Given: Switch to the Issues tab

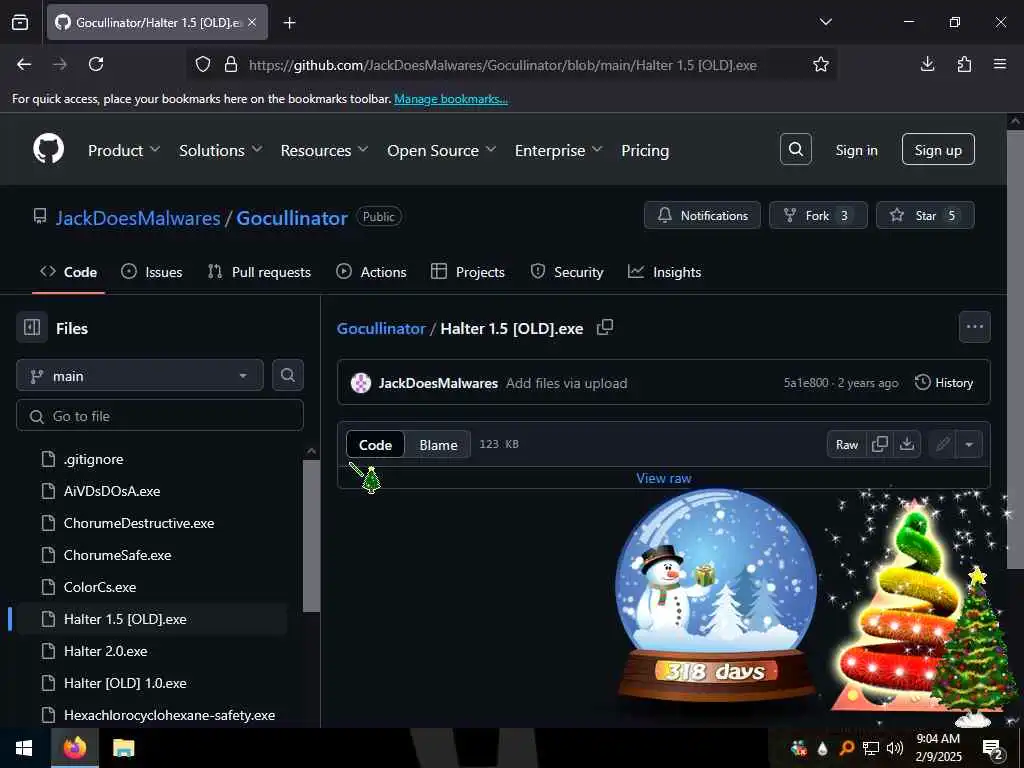Looking at the screenshot, I should pos(152,272).
